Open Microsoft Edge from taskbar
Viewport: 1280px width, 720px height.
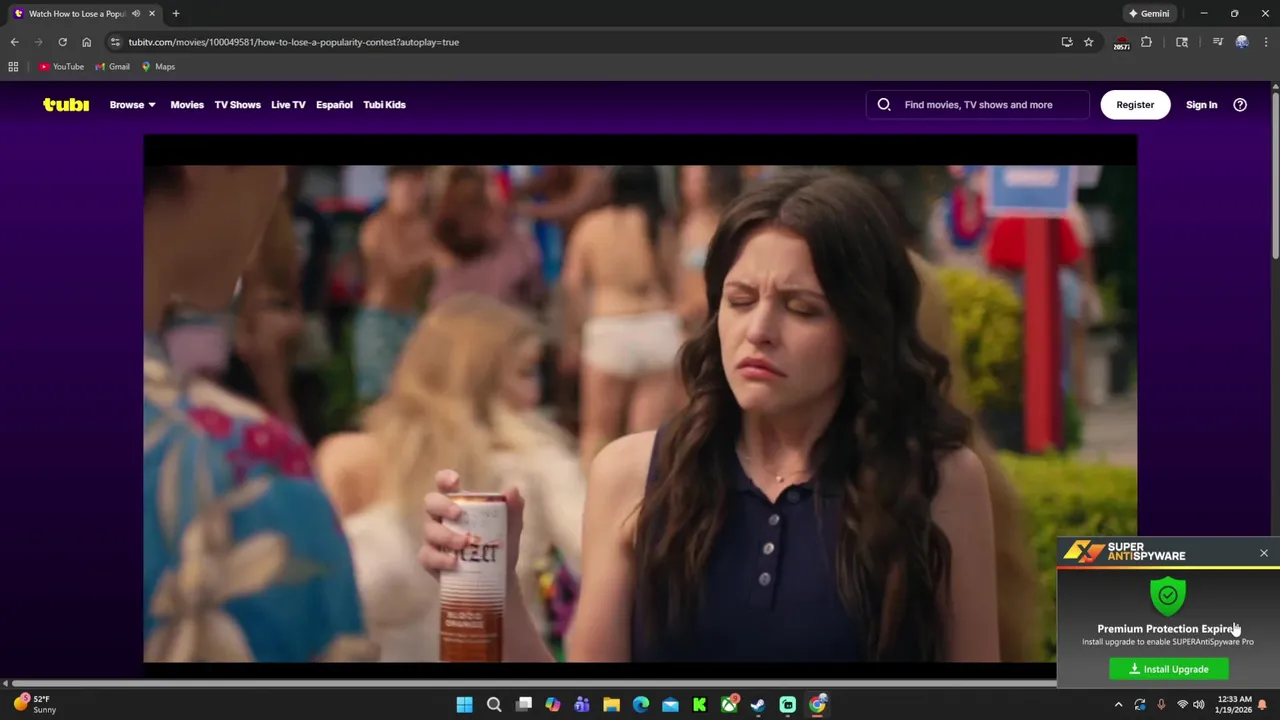coord(641,705)
